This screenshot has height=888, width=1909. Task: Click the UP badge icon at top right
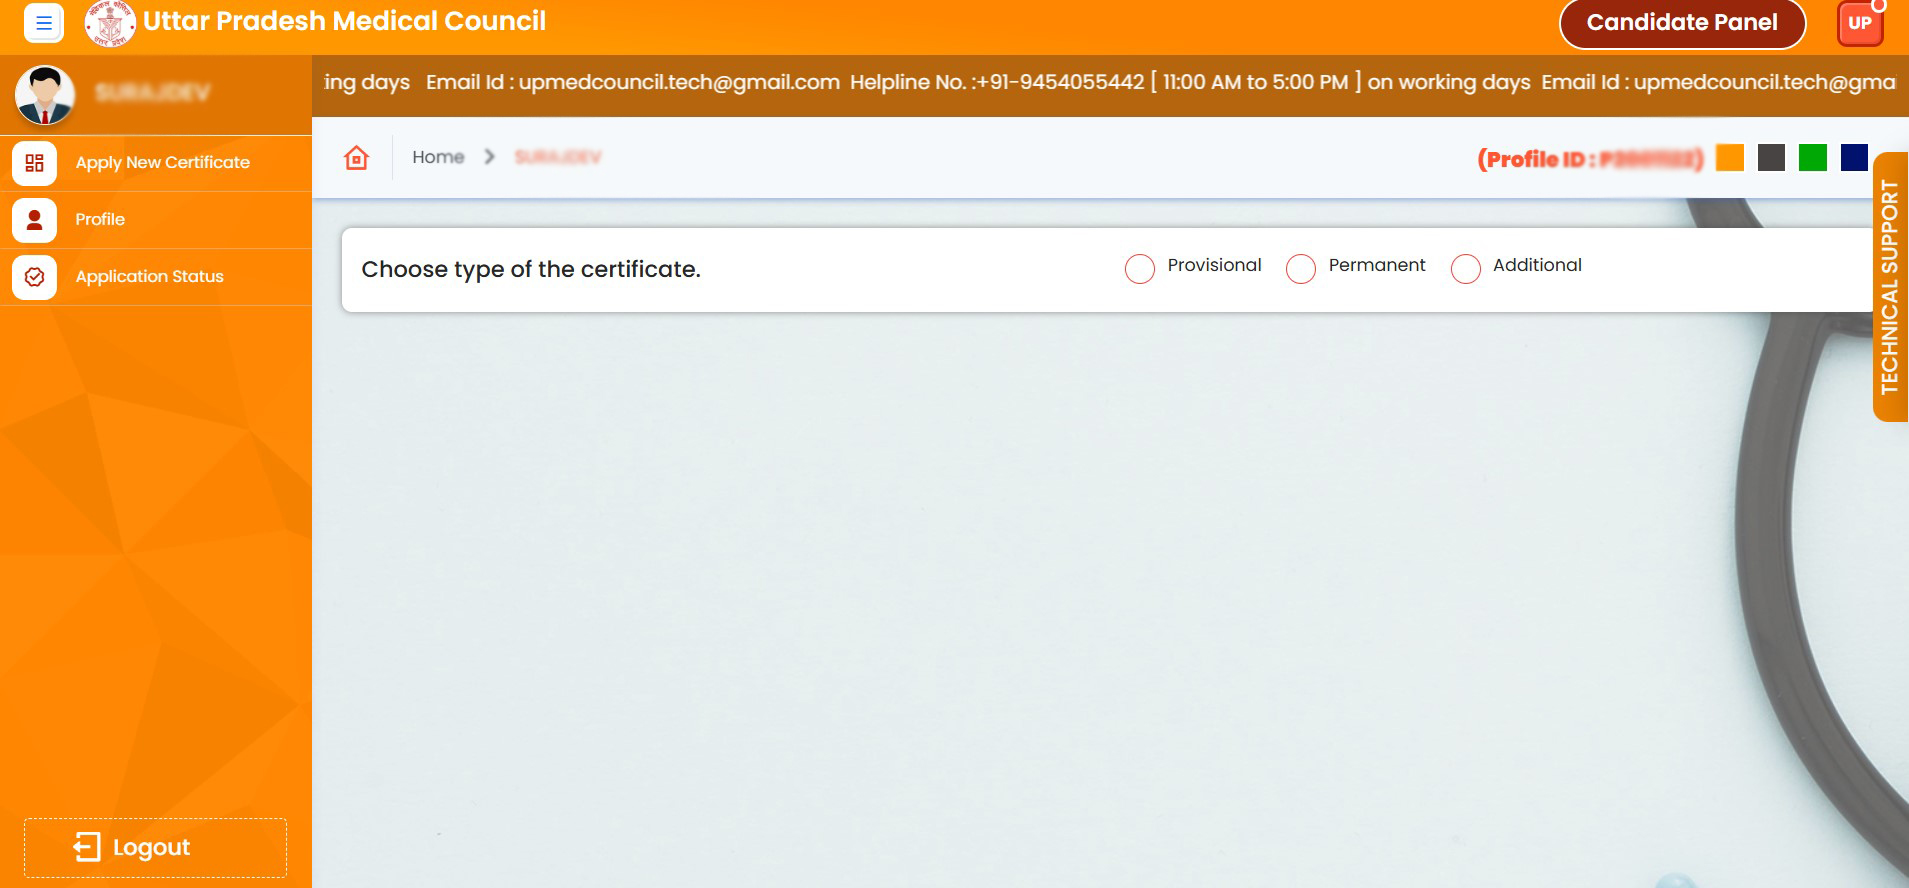1859,23
